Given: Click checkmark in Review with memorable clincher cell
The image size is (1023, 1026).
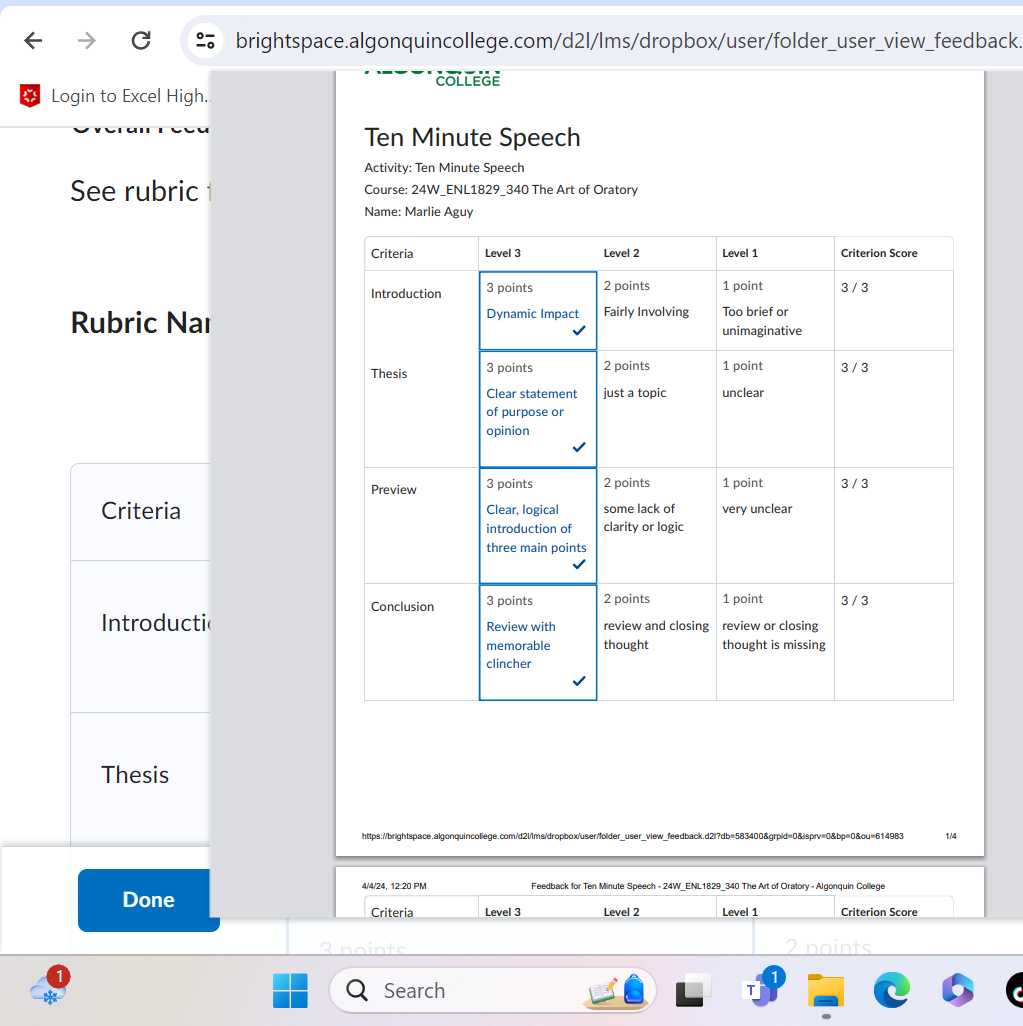Looking at the screenshot, I should click(579, 681).
